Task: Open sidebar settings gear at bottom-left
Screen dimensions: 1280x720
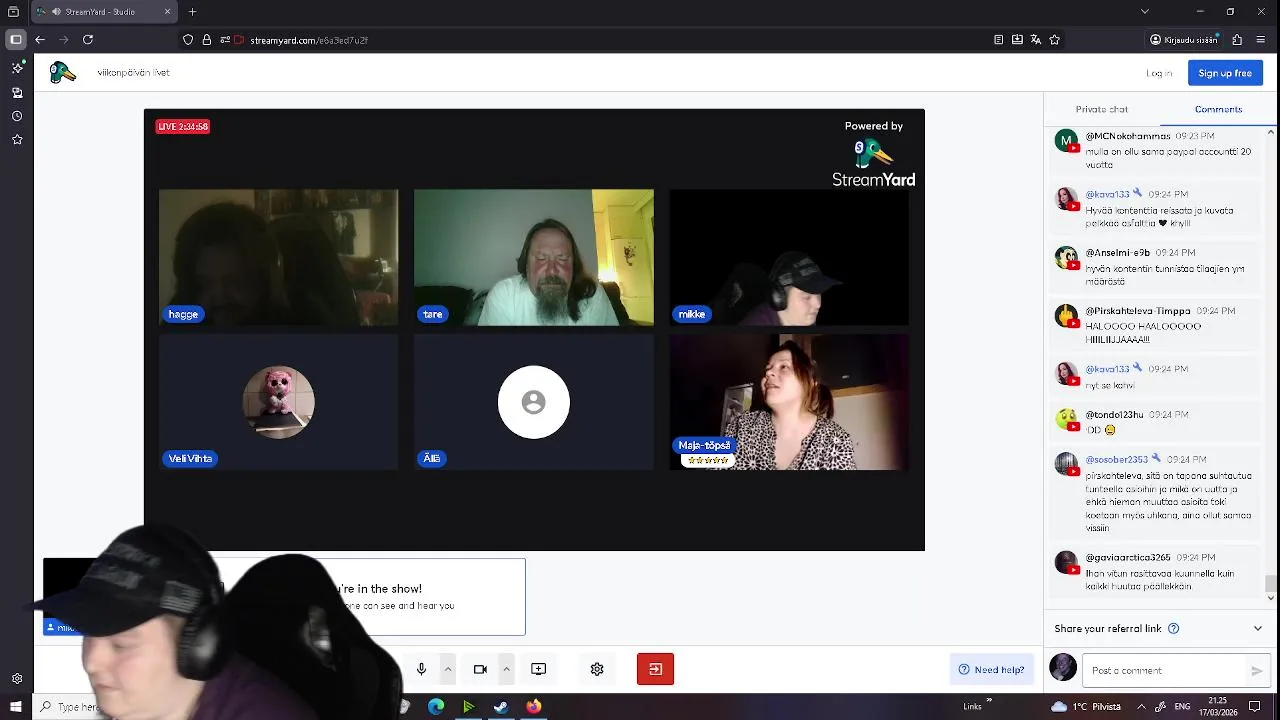Action: click(x=17, y=679)
